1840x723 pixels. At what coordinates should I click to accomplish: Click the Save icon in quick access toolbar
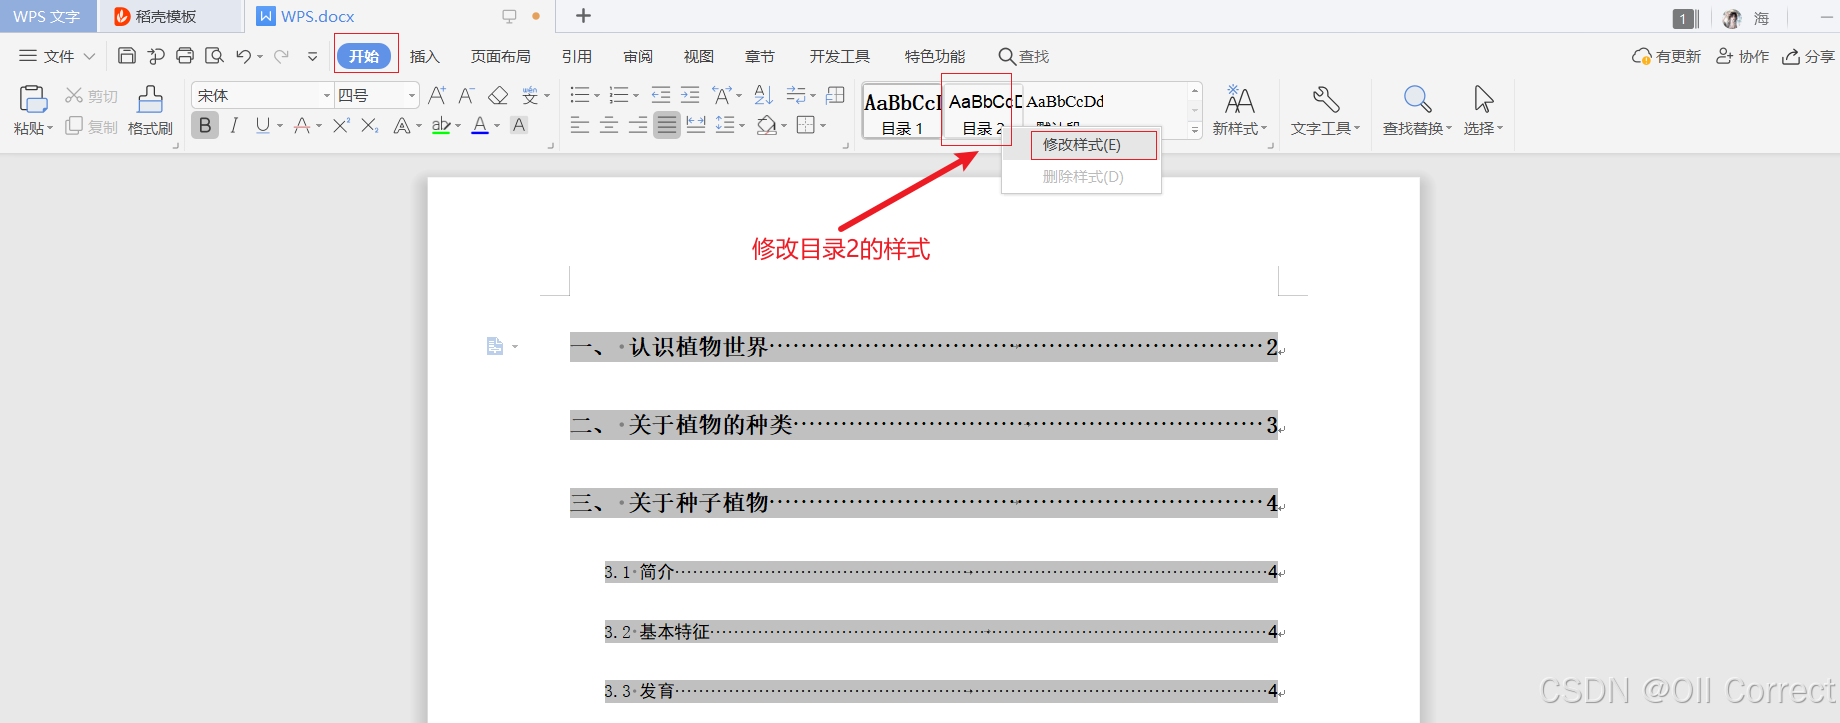127,56
